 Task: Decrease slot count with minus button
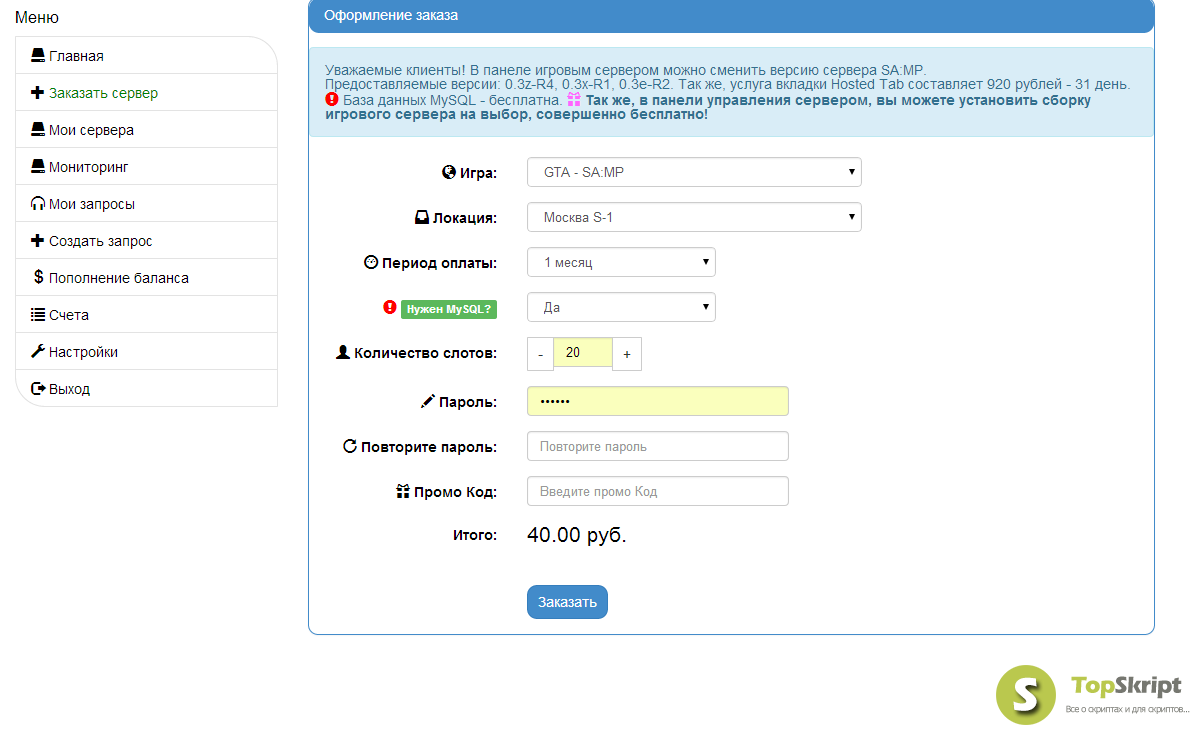540,354
